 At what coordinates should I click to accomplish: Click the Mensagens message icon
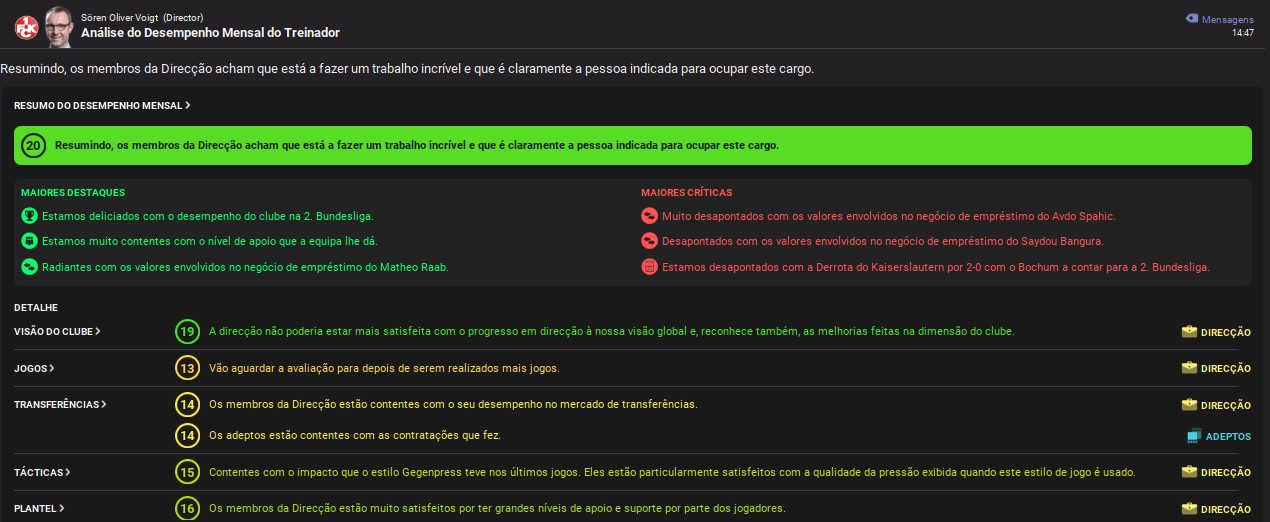click(1192, 18)
